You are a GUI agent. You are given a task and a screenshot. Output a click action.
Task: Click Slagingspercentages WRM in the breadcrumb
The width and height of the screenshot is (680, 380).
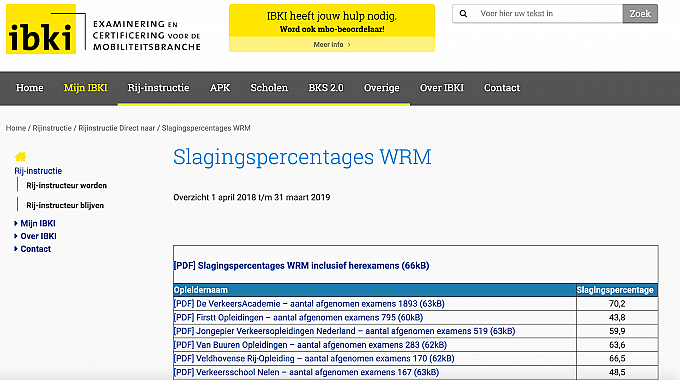tap(206, 128)
